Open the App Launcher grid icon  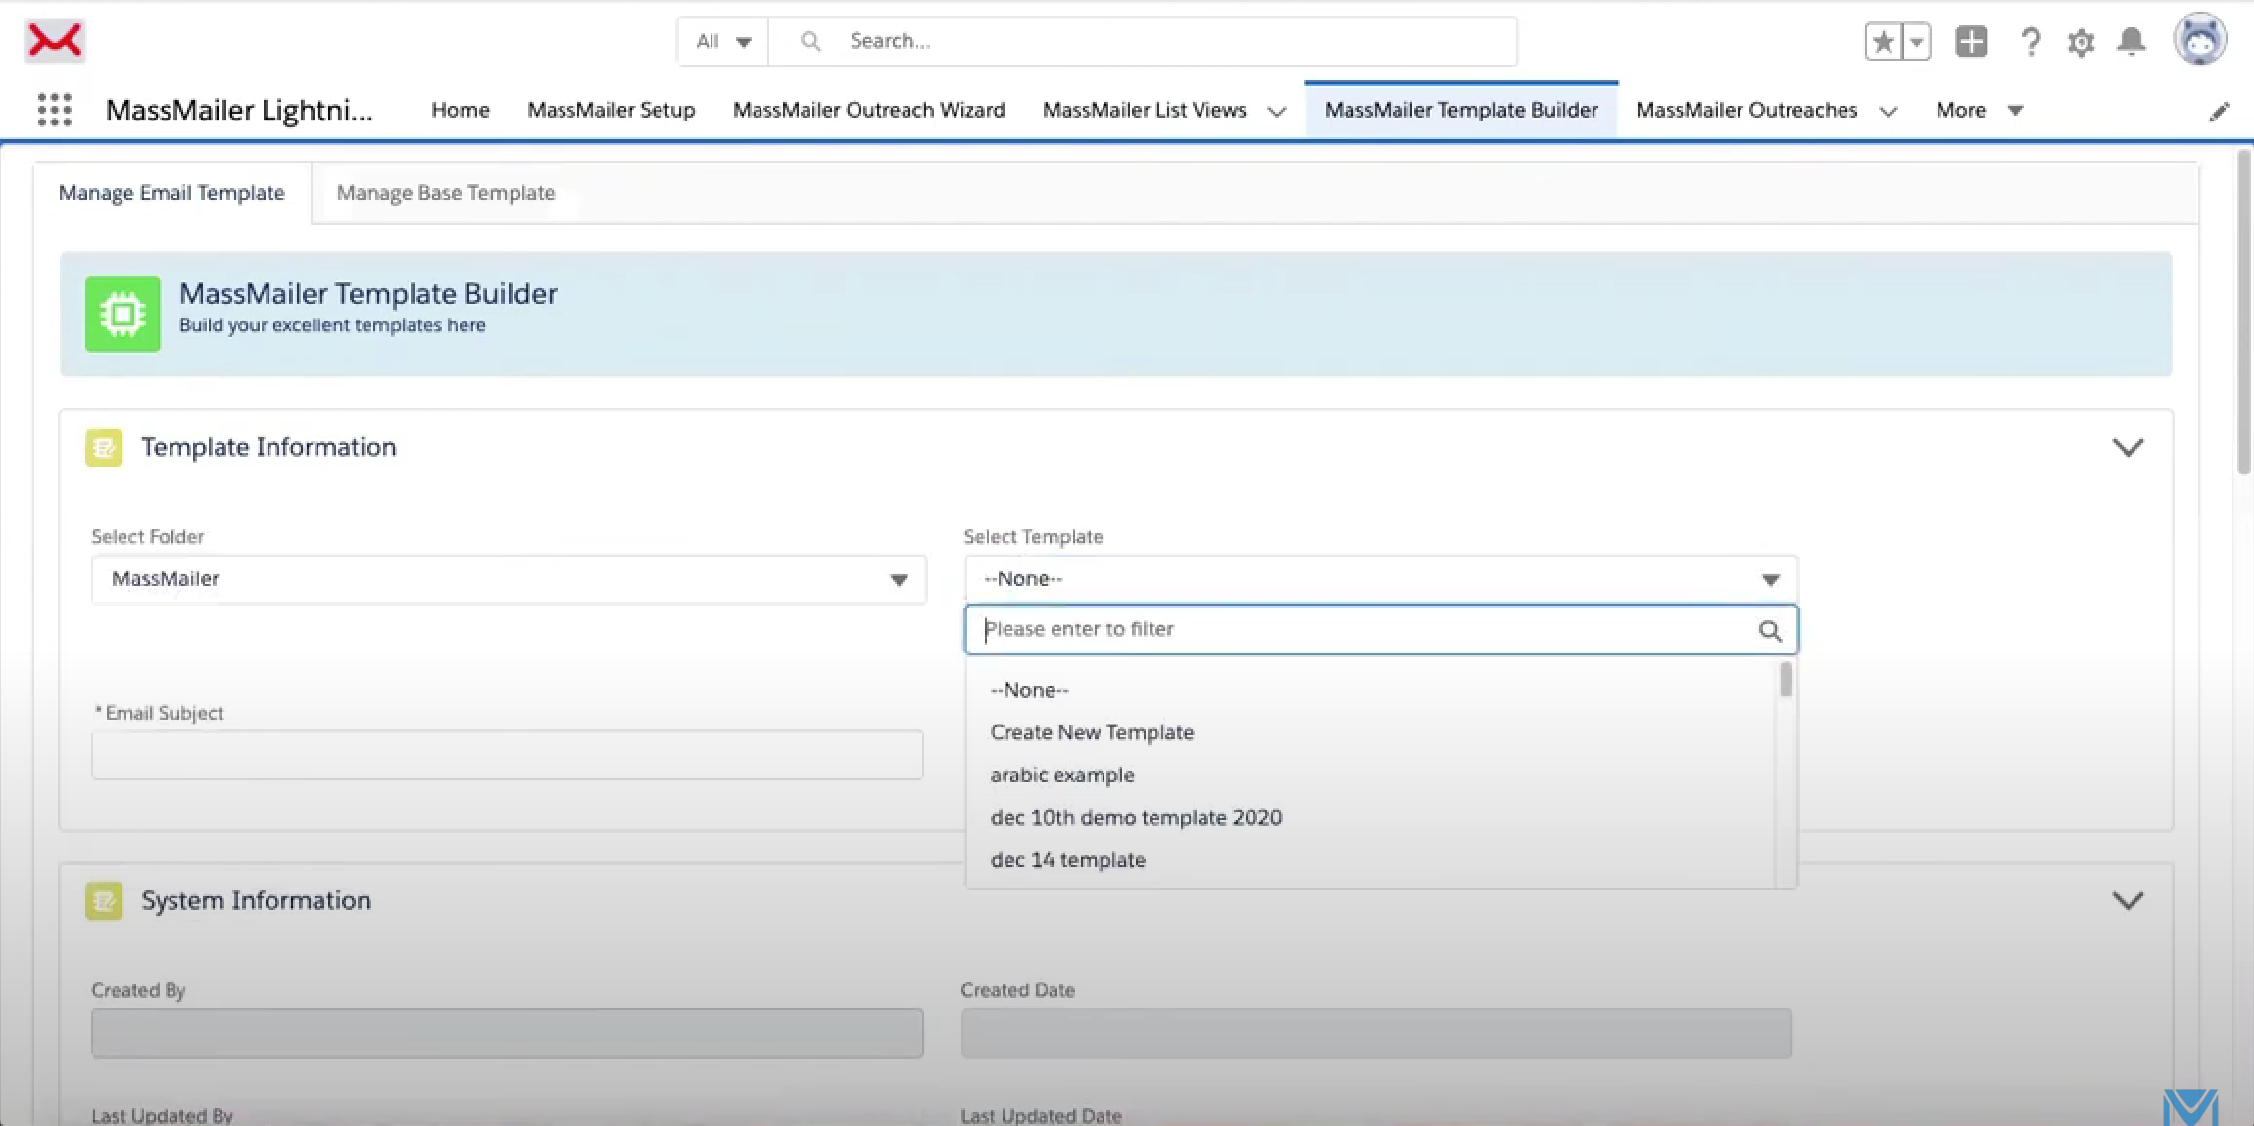click(x=54, y=109)
